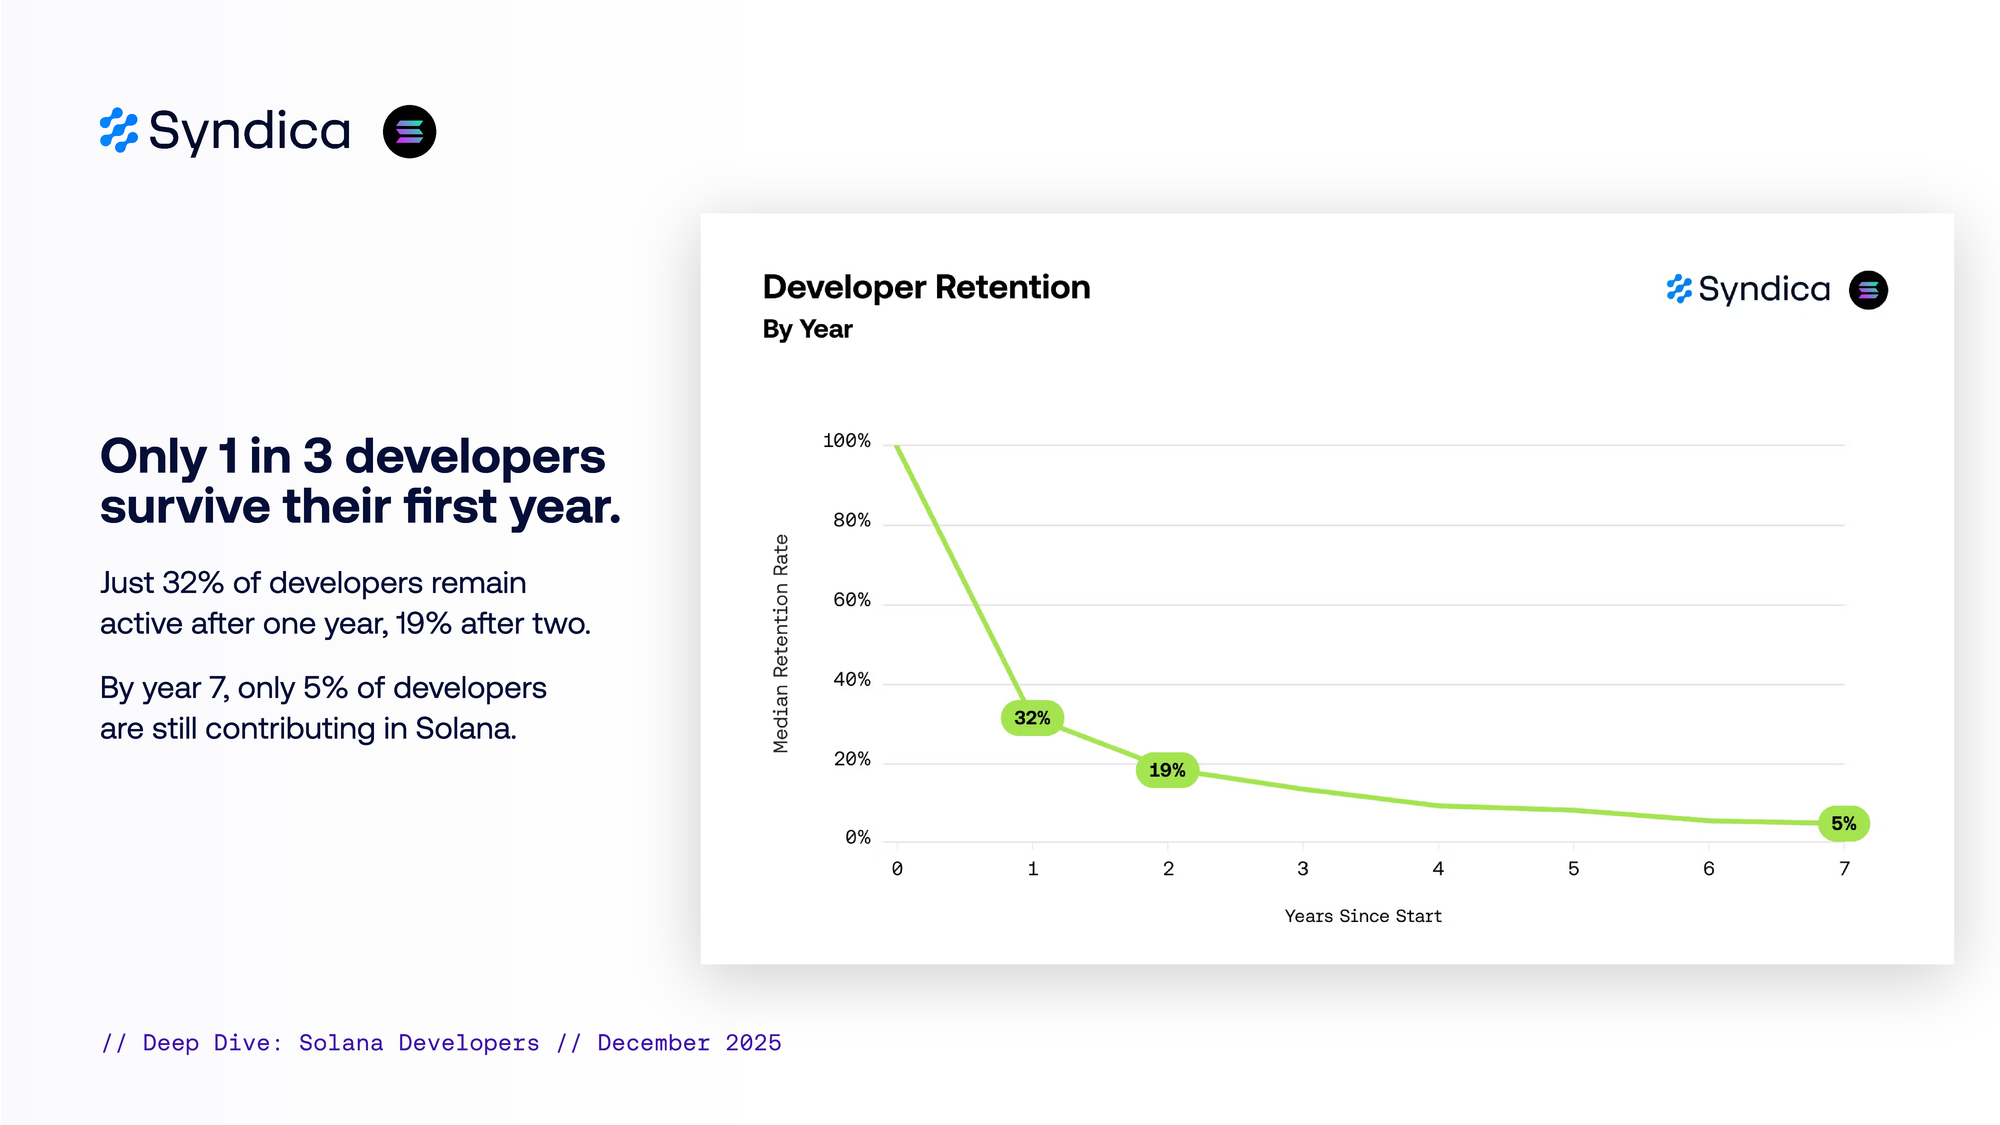Click the 5% data label bubble

pyautogui.click(x=1843, y=823)
